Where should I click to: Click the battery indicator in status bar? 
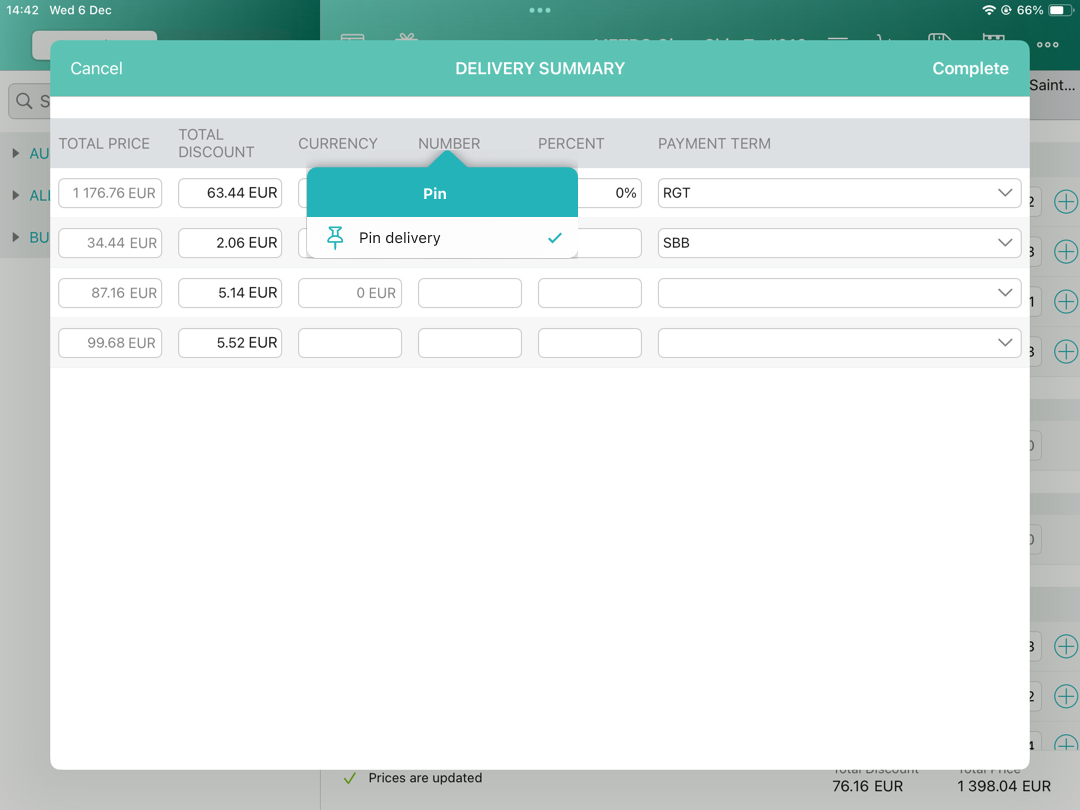click(x=1060, y=10)
